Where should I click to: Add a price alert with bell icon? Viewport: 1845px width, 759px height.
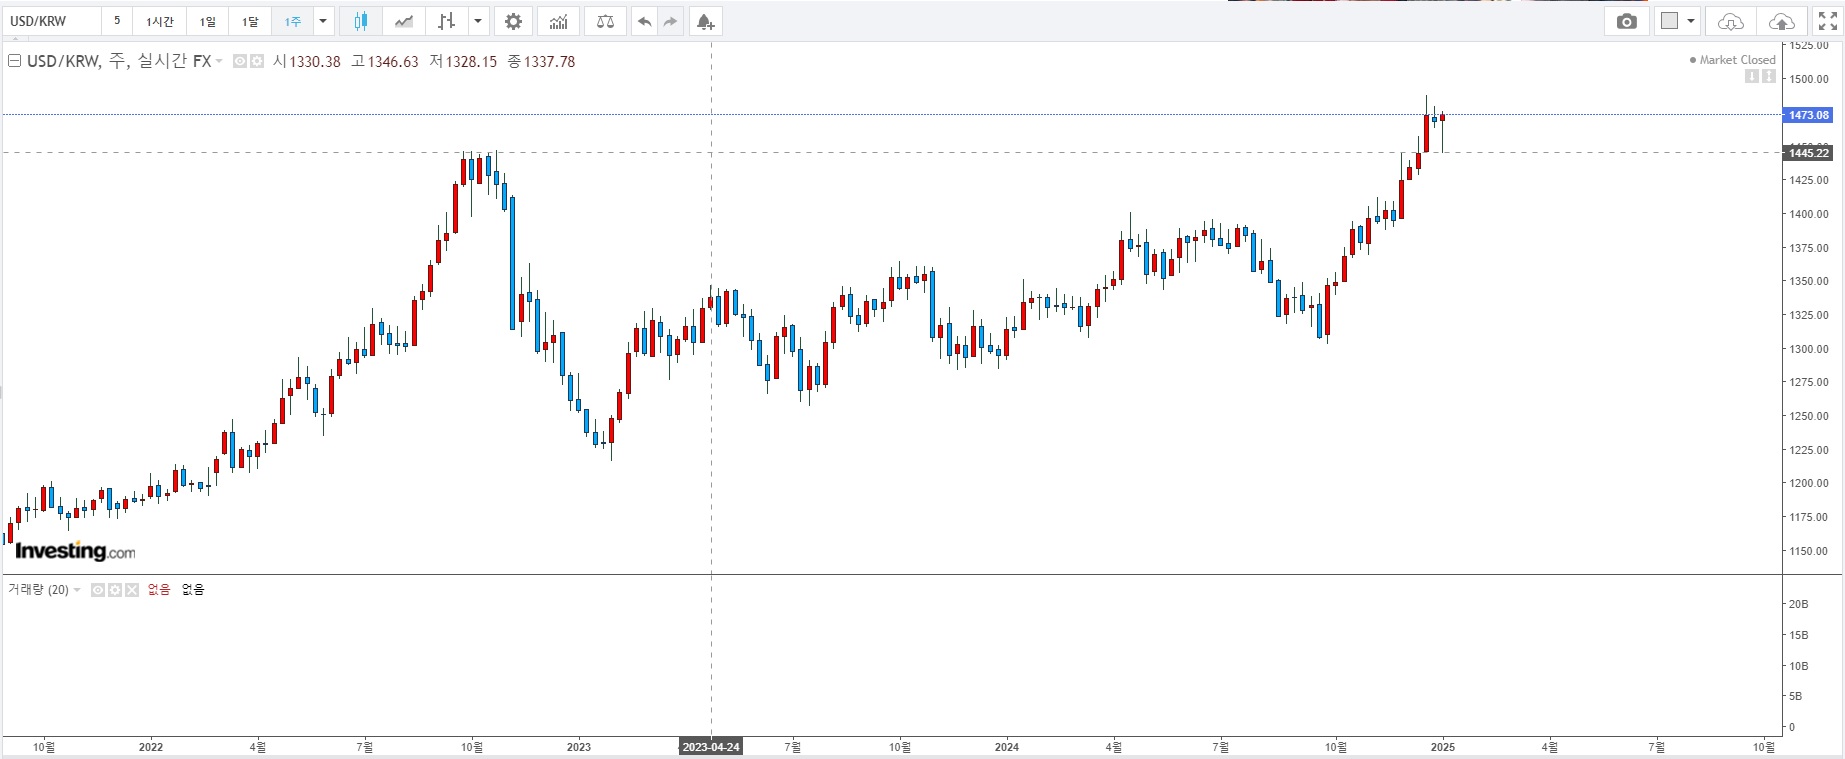(x=705, y=21)
